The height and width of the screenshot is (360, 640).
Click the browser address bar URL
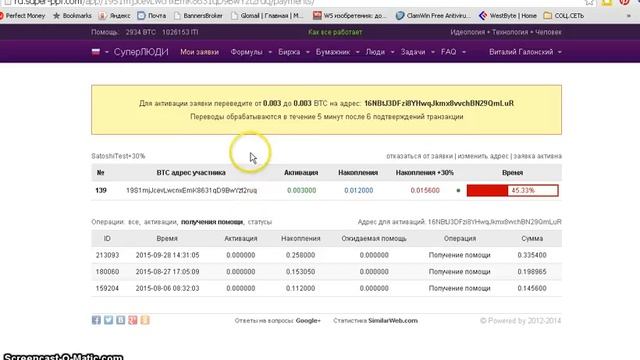point(163,2)
